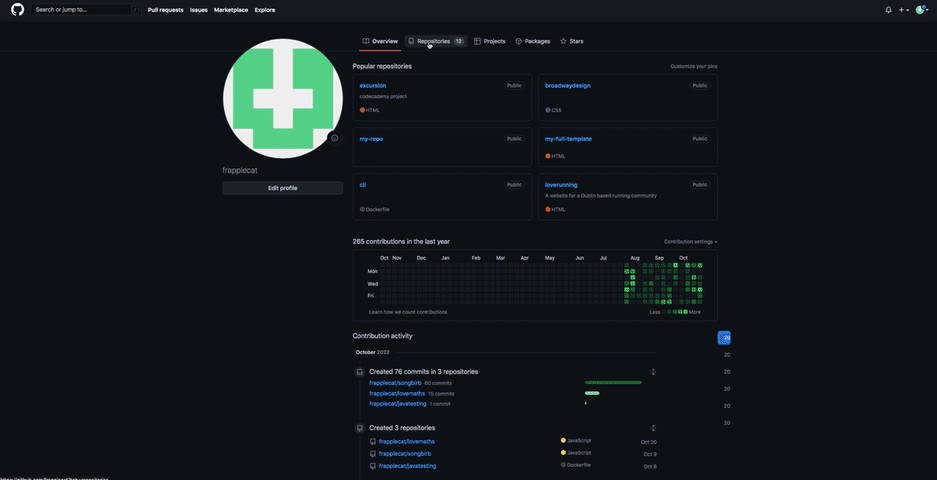Click the repo icon next to frapplecat/javatesting
The image size is (937, 480).
[373, 466]
